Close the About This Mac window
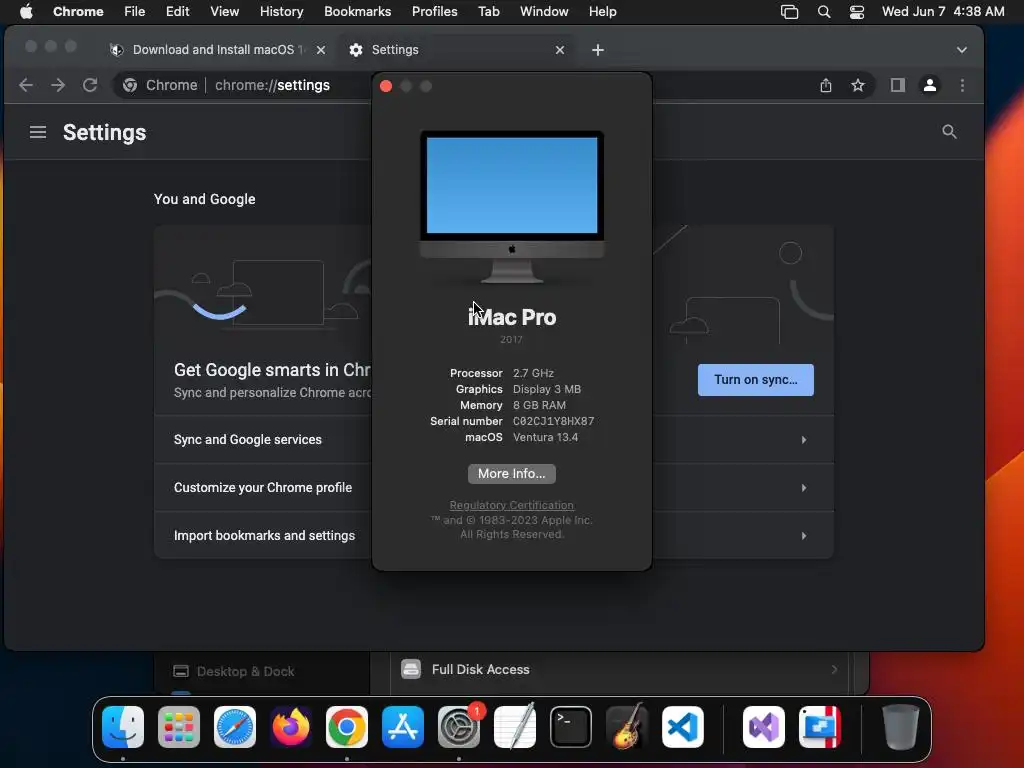The width and height of the screenshot is (1024, 768). (x=386, y=86)
